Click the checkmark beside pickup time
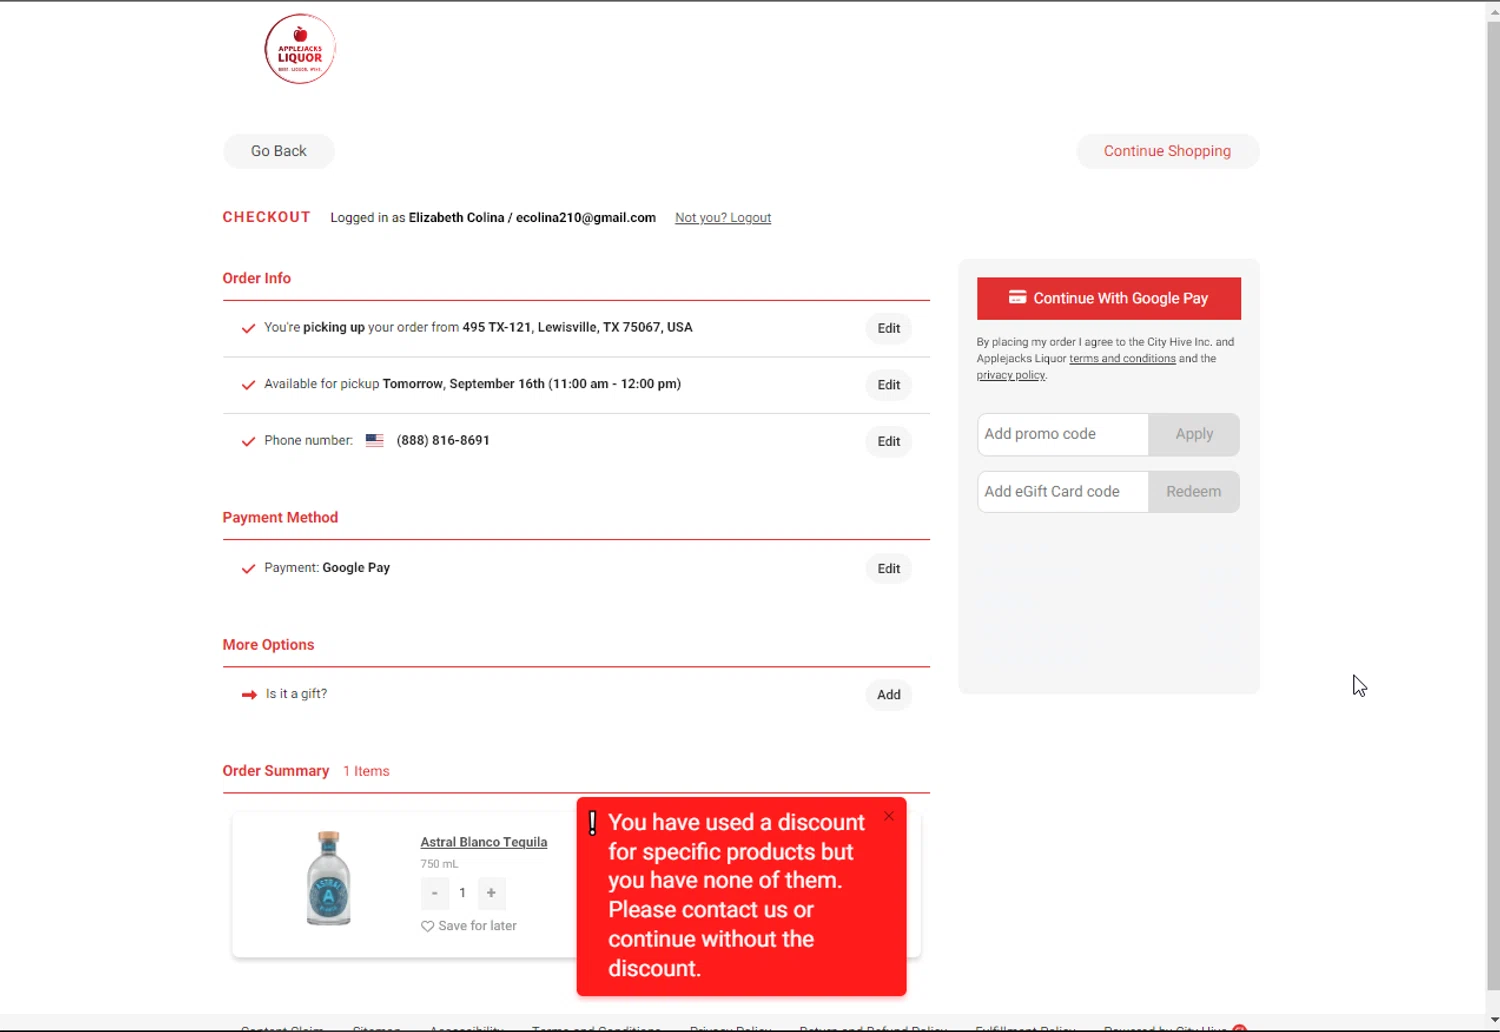 tap(248, 384)
